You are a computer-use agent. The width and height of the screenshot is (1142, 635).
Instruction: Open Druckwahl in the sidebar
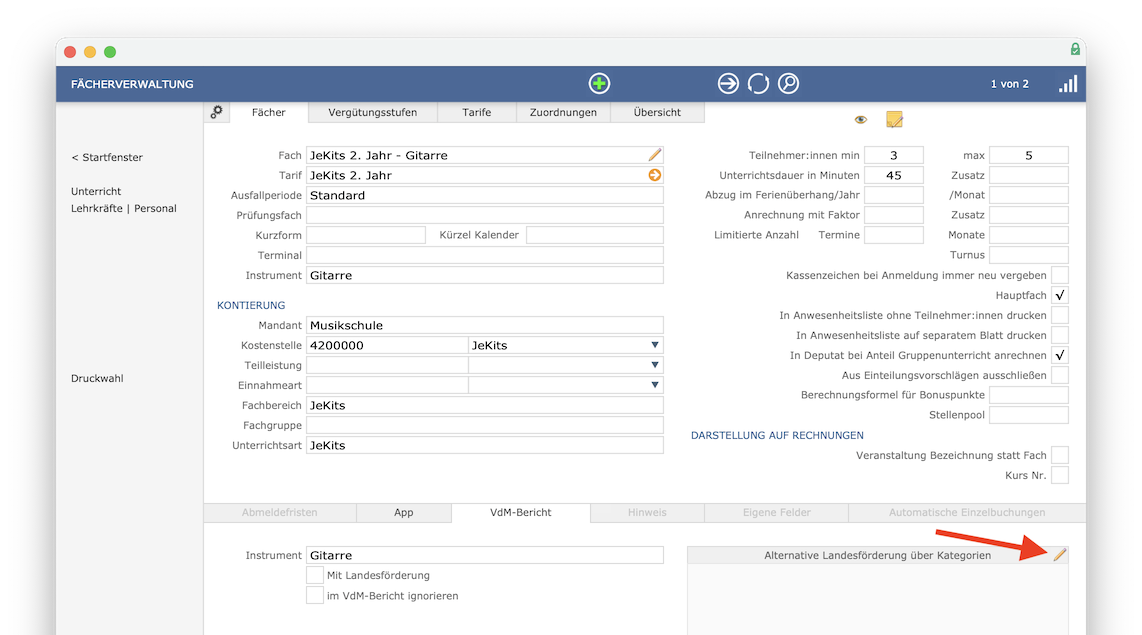coord(97,379)
